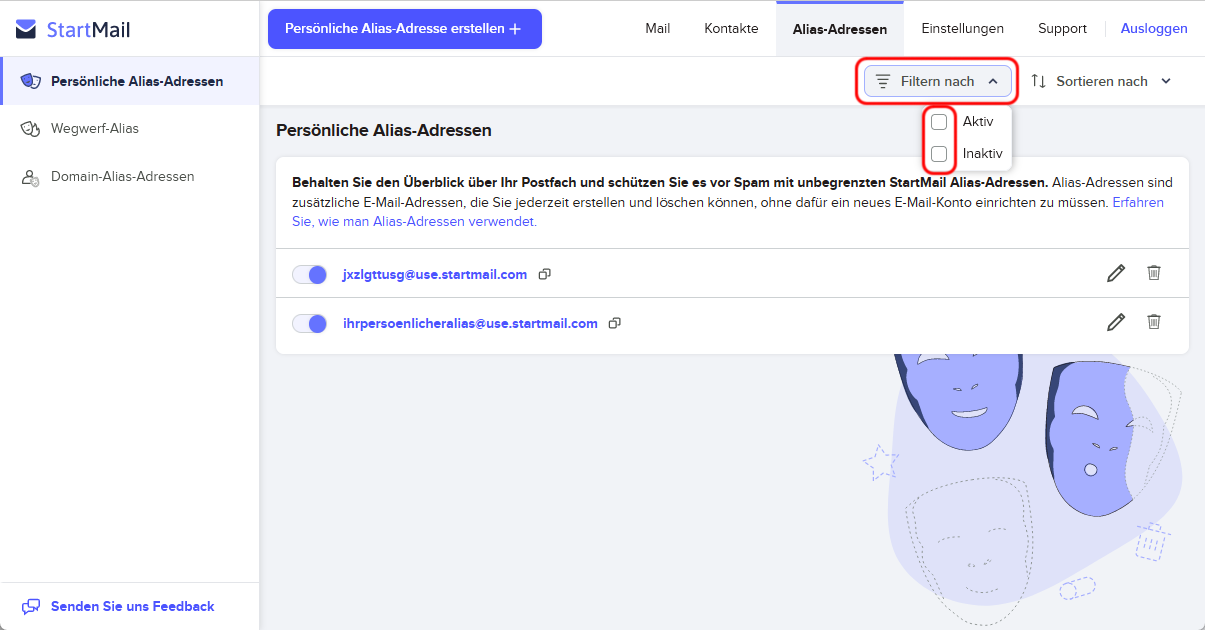Image resolution: width=1205 pixels, height=630 pixels.
Task: Open the Support tab
Action: [1062, 29]
